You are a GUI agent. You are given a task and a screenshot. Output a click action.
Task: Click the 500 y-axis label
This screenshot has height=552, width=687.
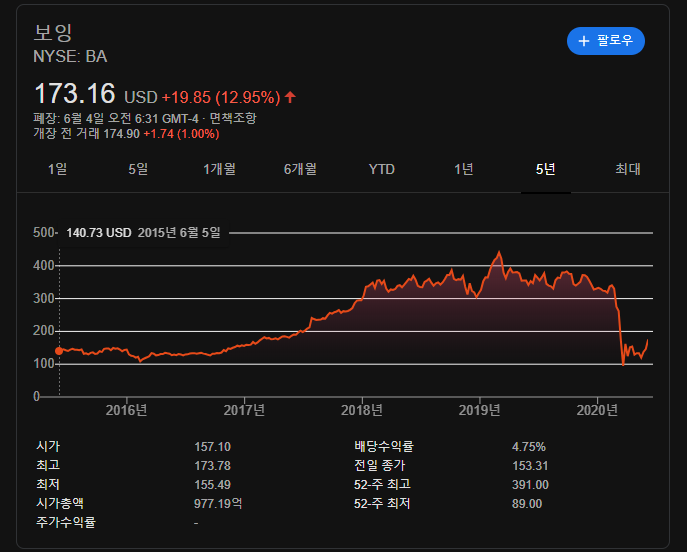(44, 232)
